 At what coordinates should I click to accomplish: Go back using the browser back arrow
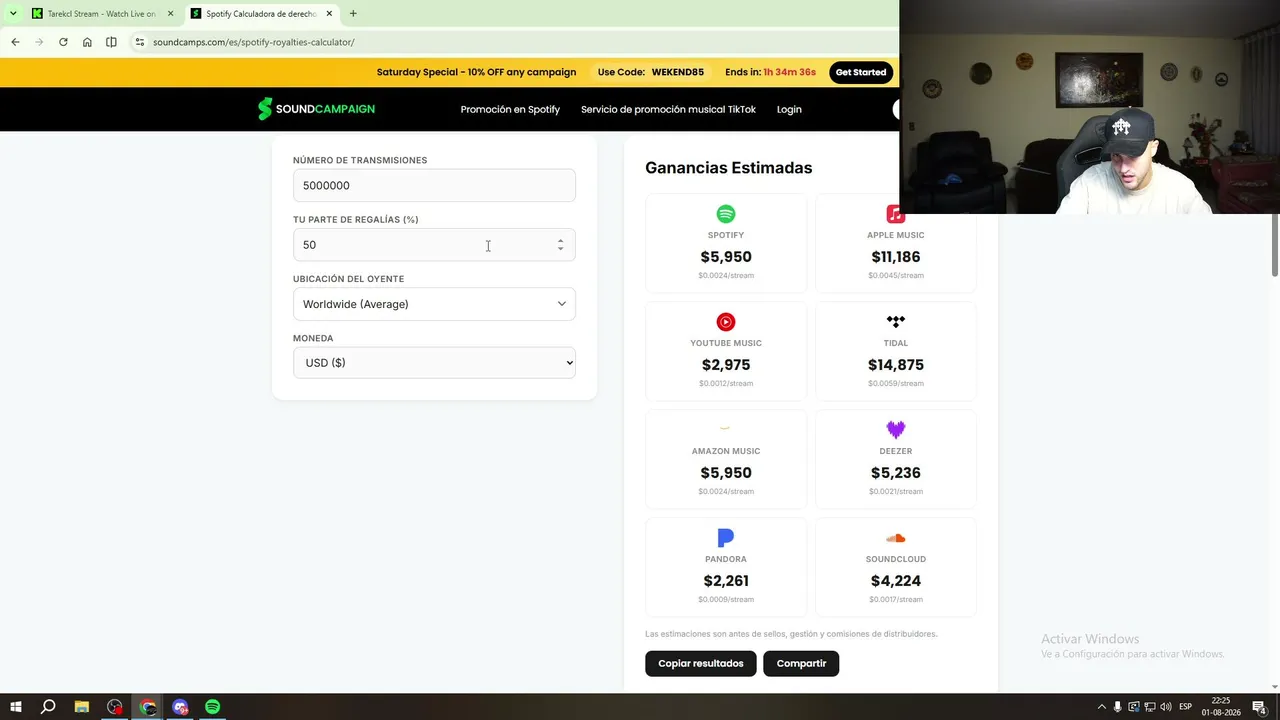[x=15, y=42]
